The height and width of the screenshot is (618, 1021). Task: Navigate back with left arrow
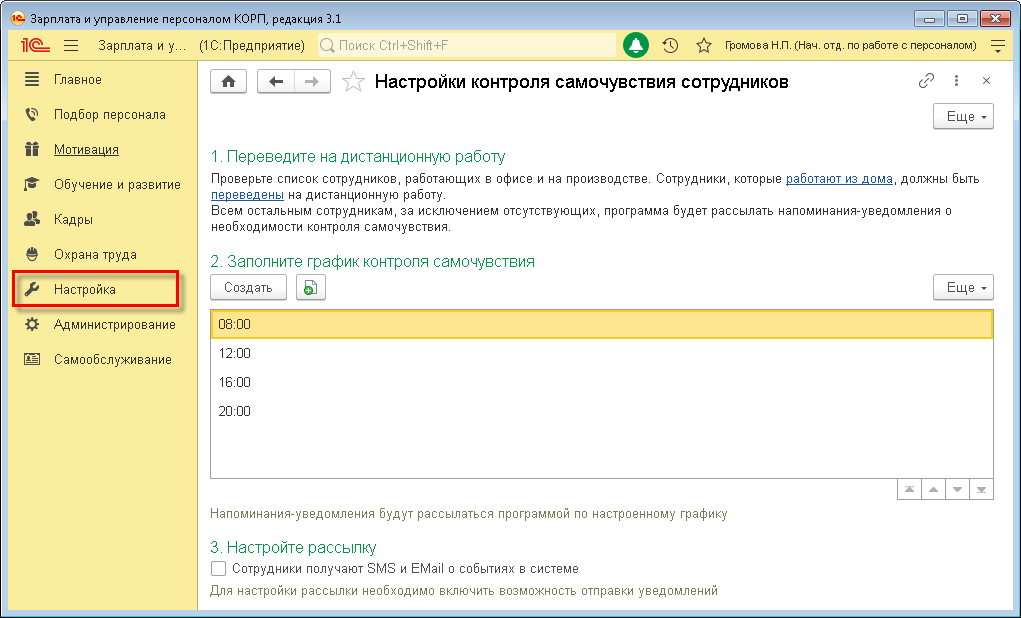click(276, 81)
